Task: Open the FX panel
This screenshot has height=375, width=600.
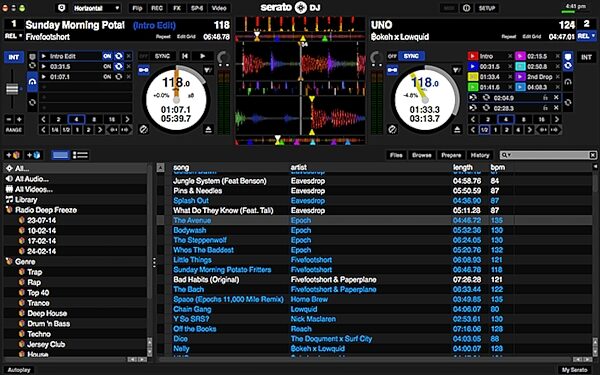Action: [x=177, y=8]
